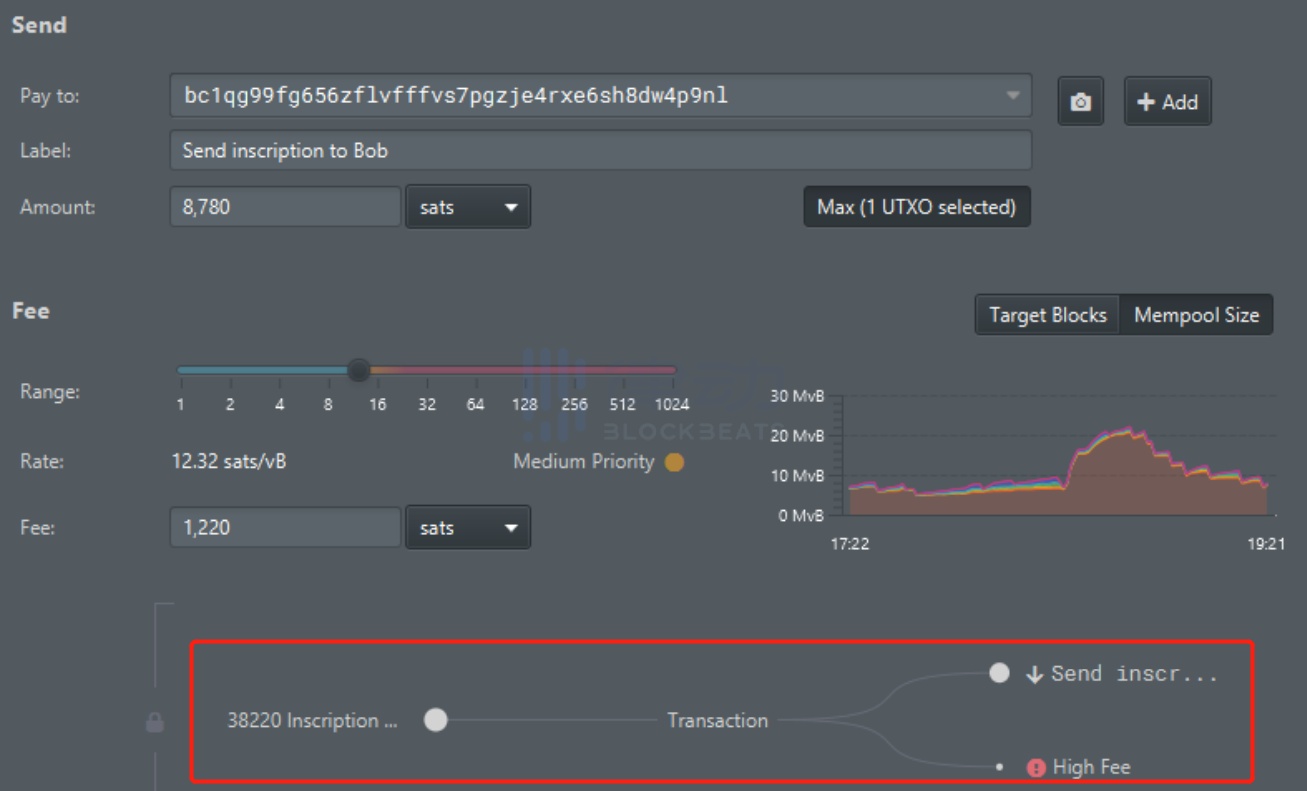The height and width of the screenshot is (791, 1307).
Task: Switch to Mempool Size view
Action: 1196,315
